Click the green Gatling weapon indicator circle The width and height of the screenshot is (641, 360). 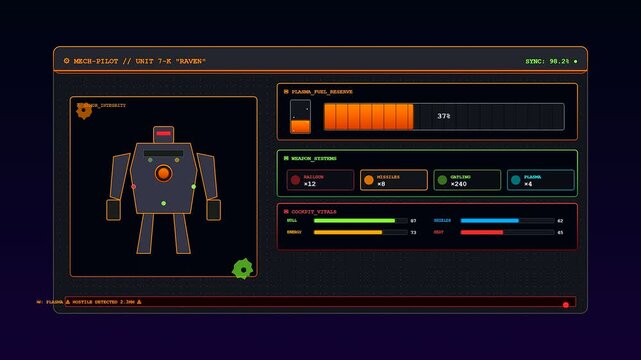(442, 180)
